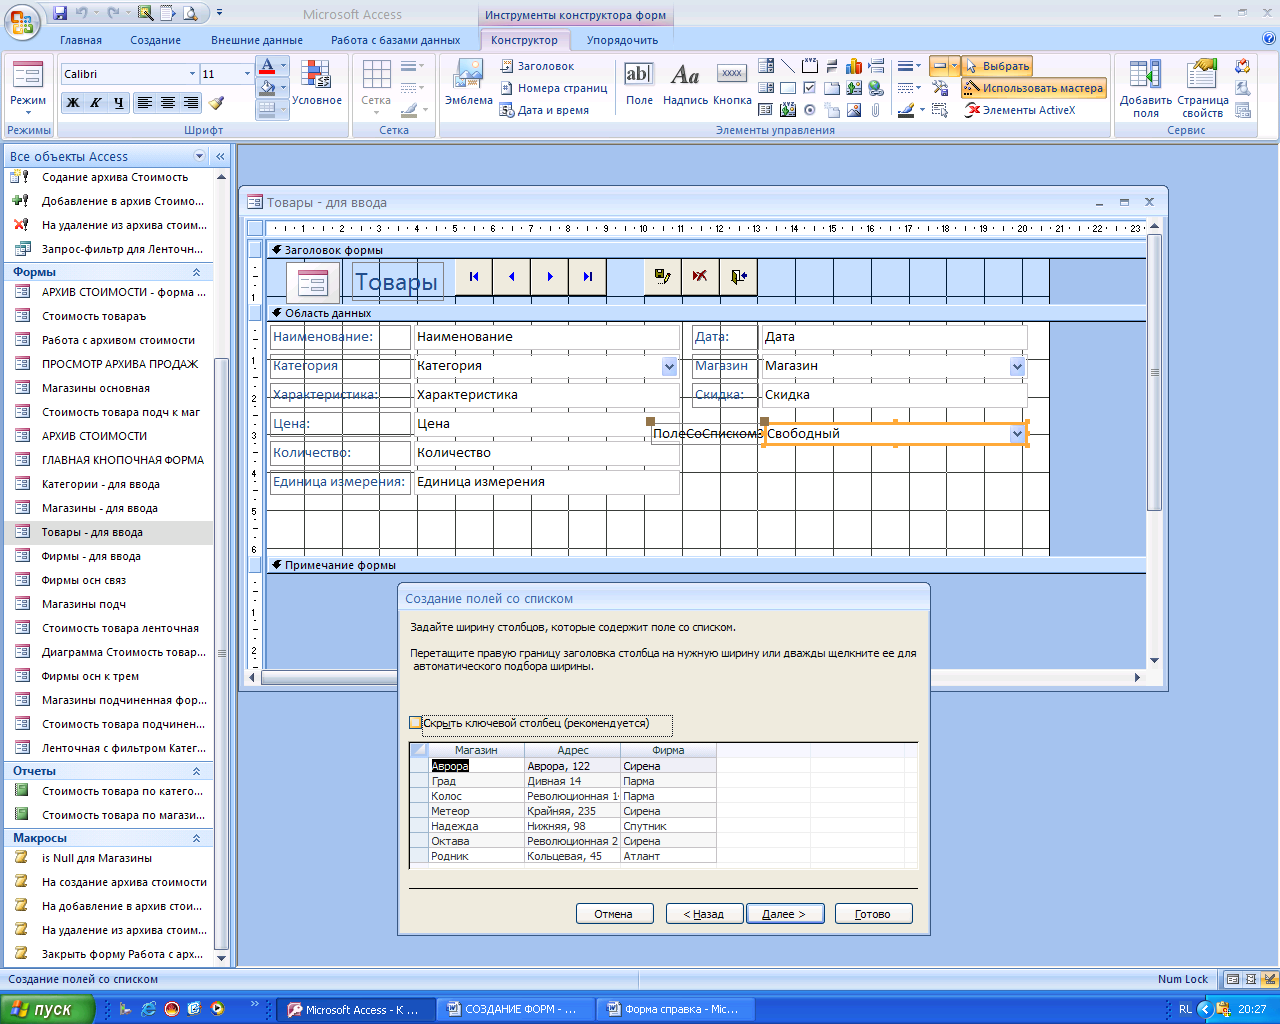Screen dimensions: 1280x1024
Task: Align text right in Font group
Action: [190, 103]
